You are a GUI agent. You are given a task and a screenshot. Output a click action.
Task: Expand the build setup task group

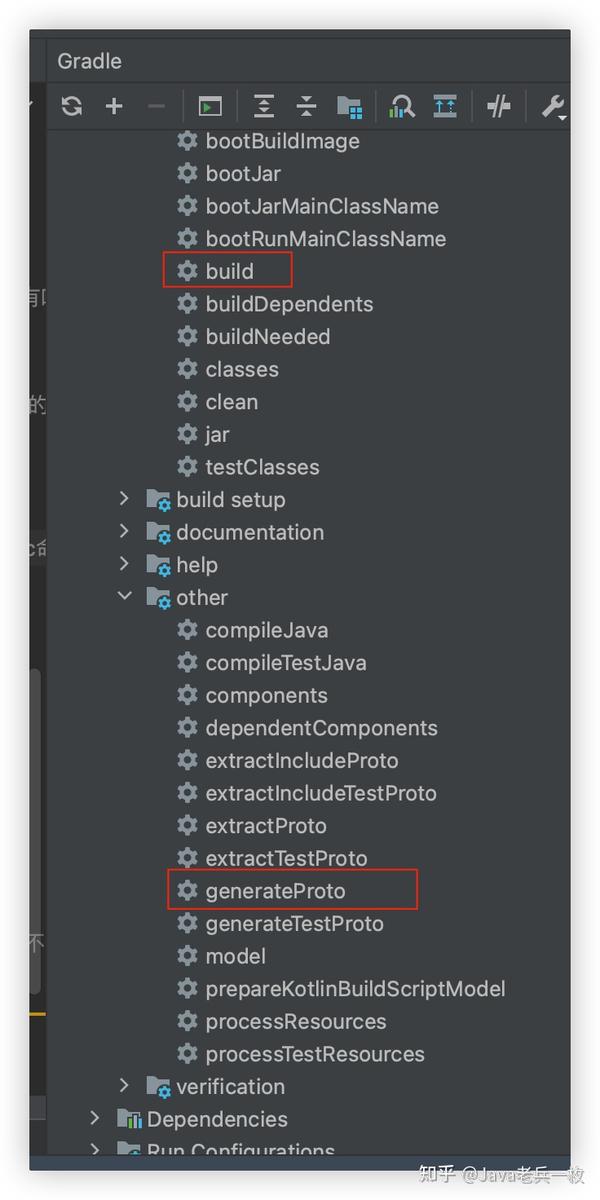click(x=124, y=499)
